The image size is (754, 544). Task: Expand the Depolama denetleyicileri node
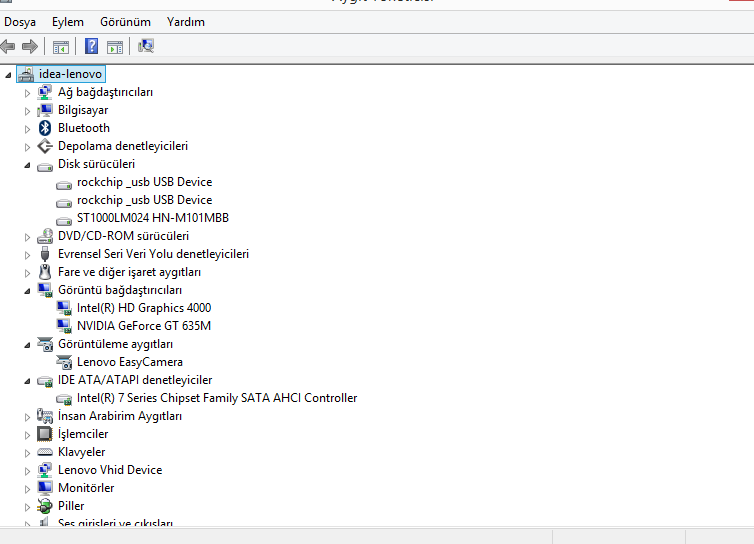(x=27, y=147)
